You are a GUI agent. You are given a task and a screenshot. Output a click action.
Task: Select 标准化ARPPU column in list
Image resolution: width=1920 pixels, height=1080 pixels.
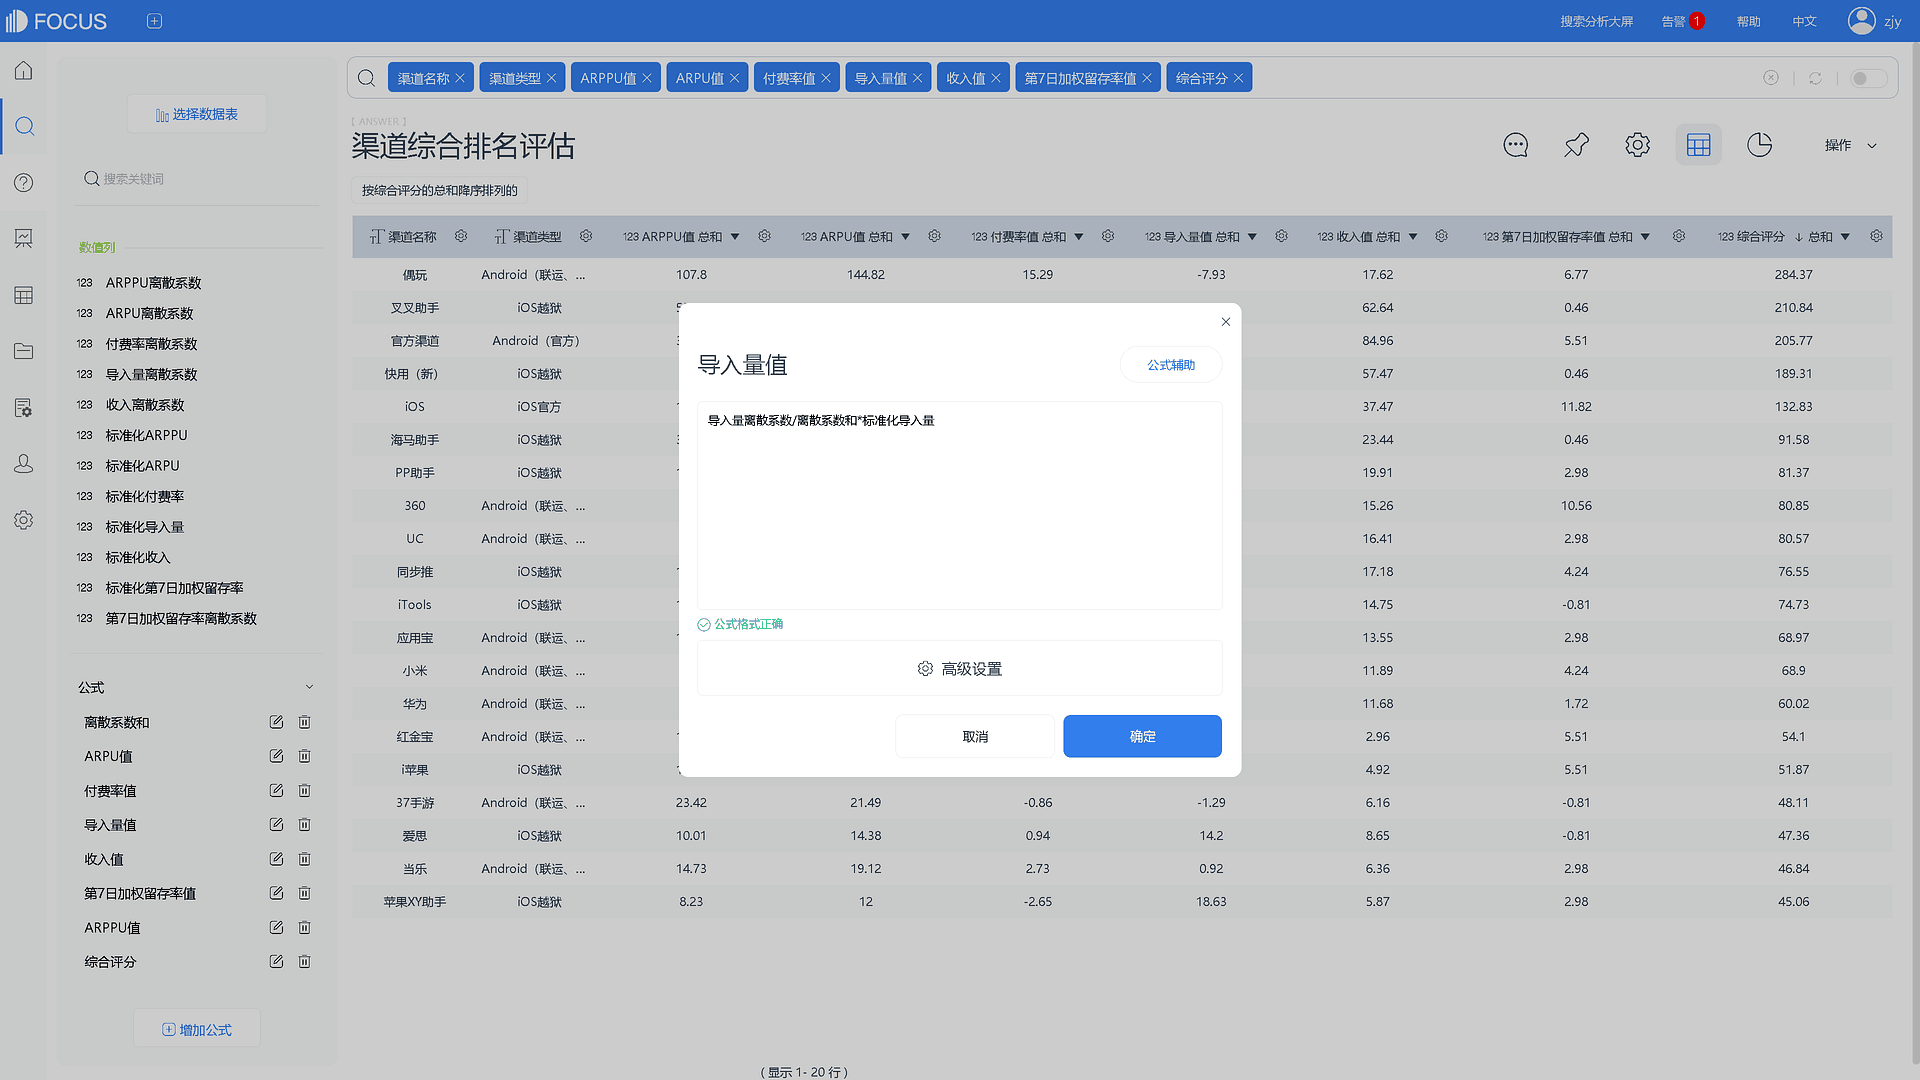point(147,435)
